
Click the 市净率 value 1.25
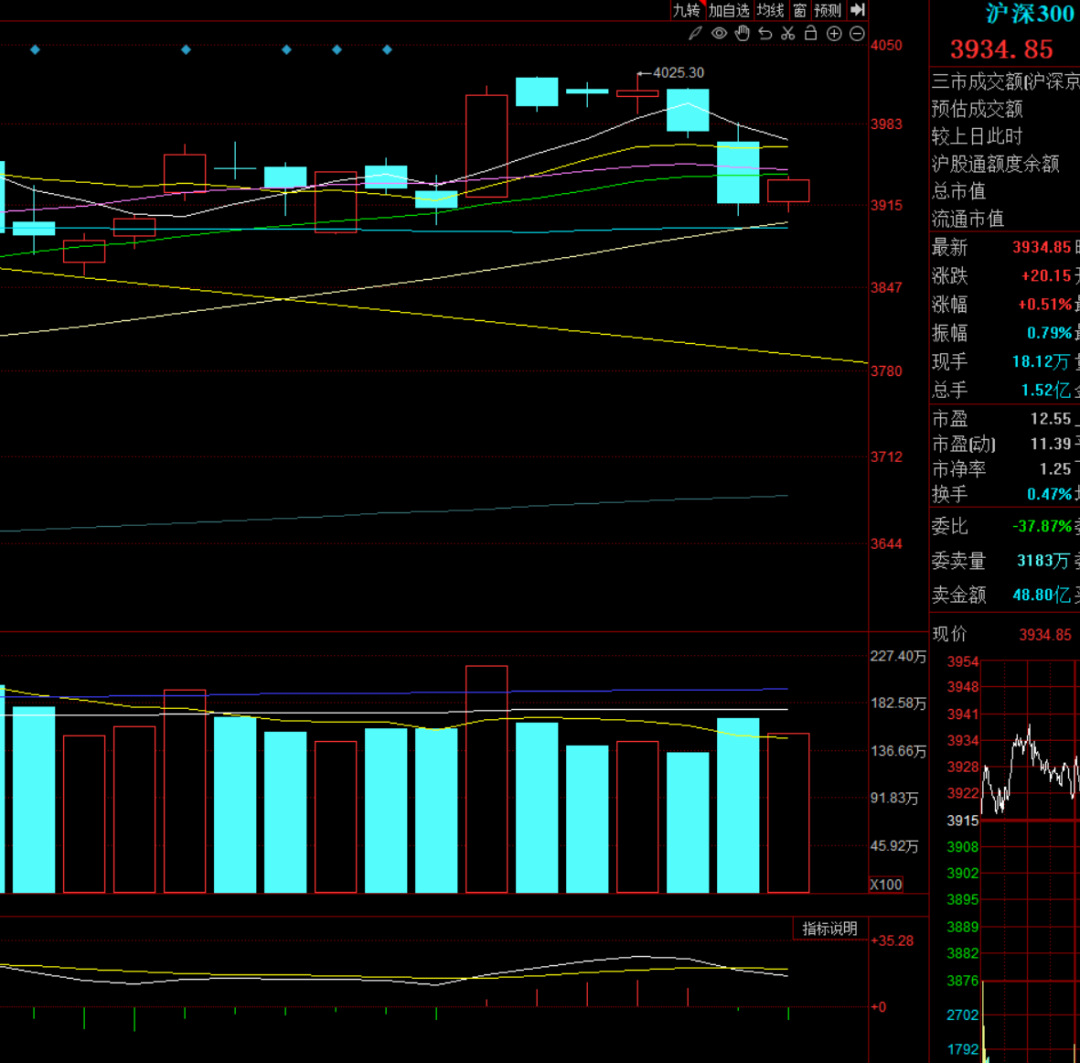click(1055, 469)
